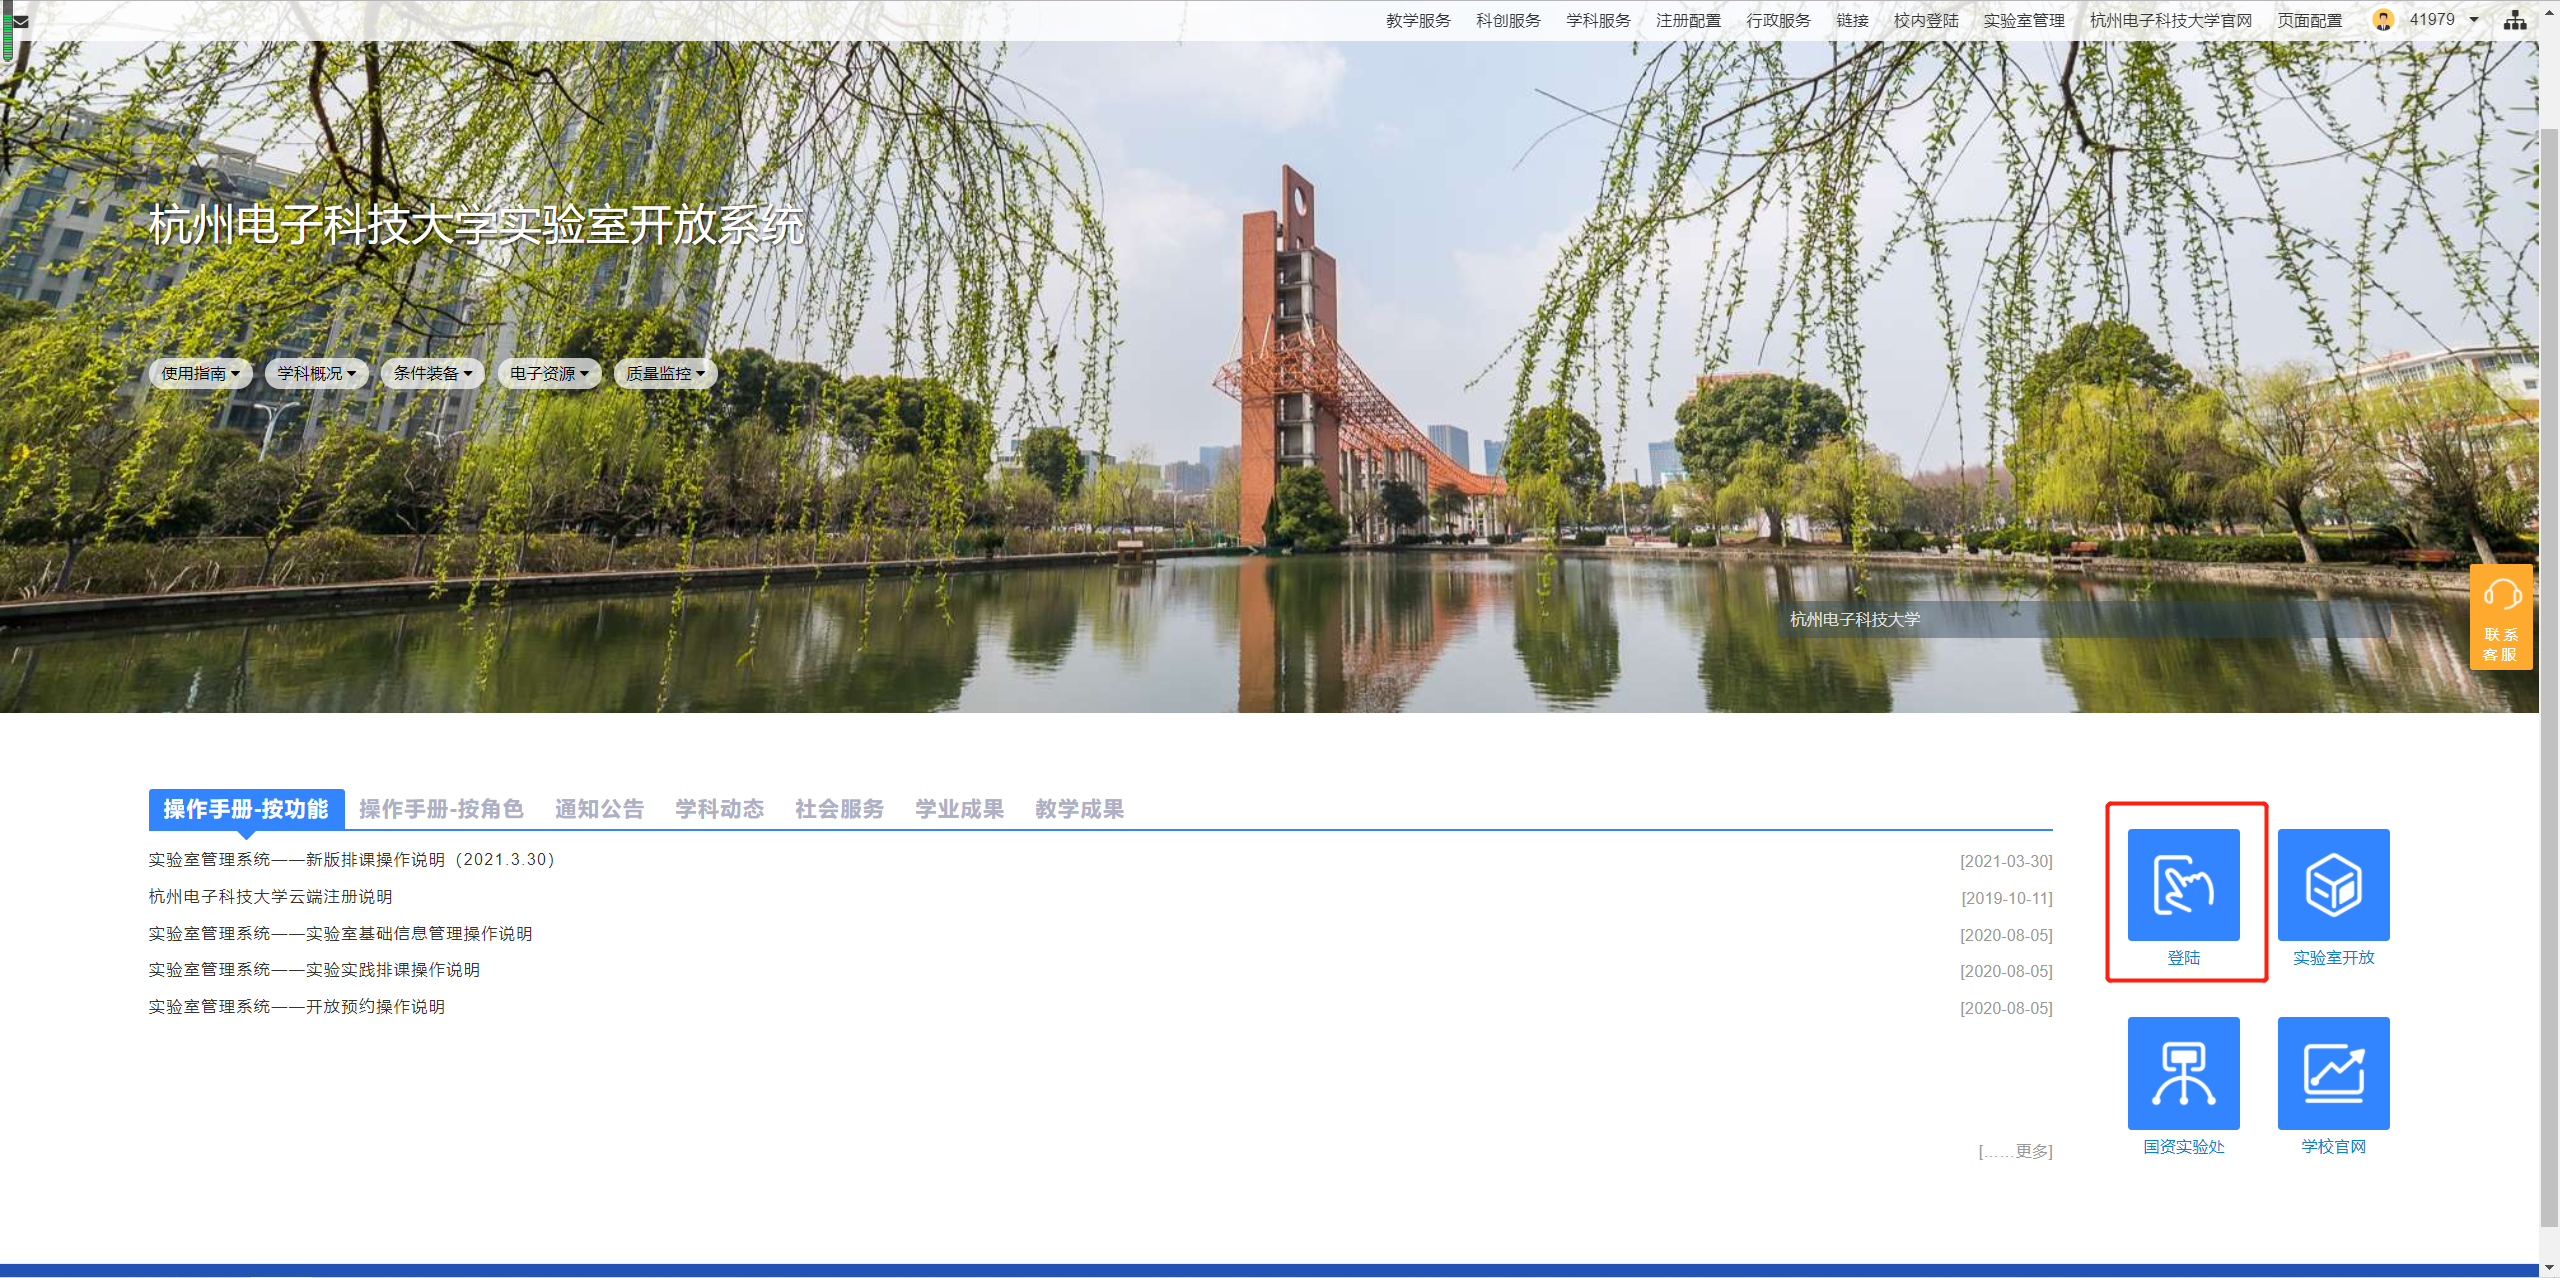Click the 登陆 text label
The image size is (2560, 1278).
pos(2183,958)
